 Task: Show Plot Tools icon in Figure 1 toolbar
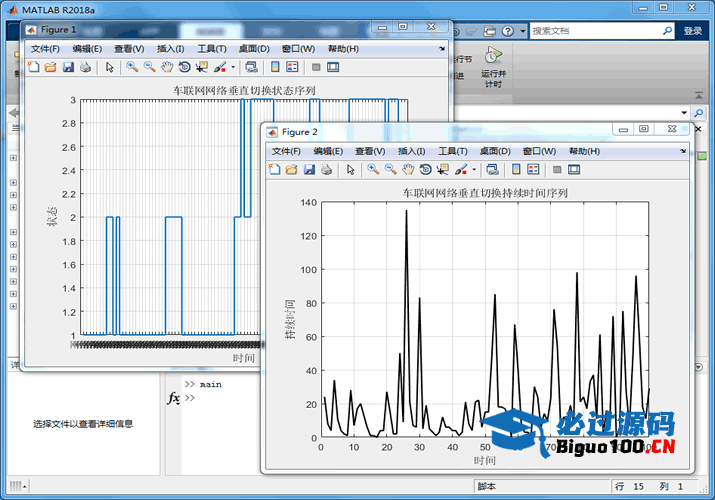click(x=333, y=67)
